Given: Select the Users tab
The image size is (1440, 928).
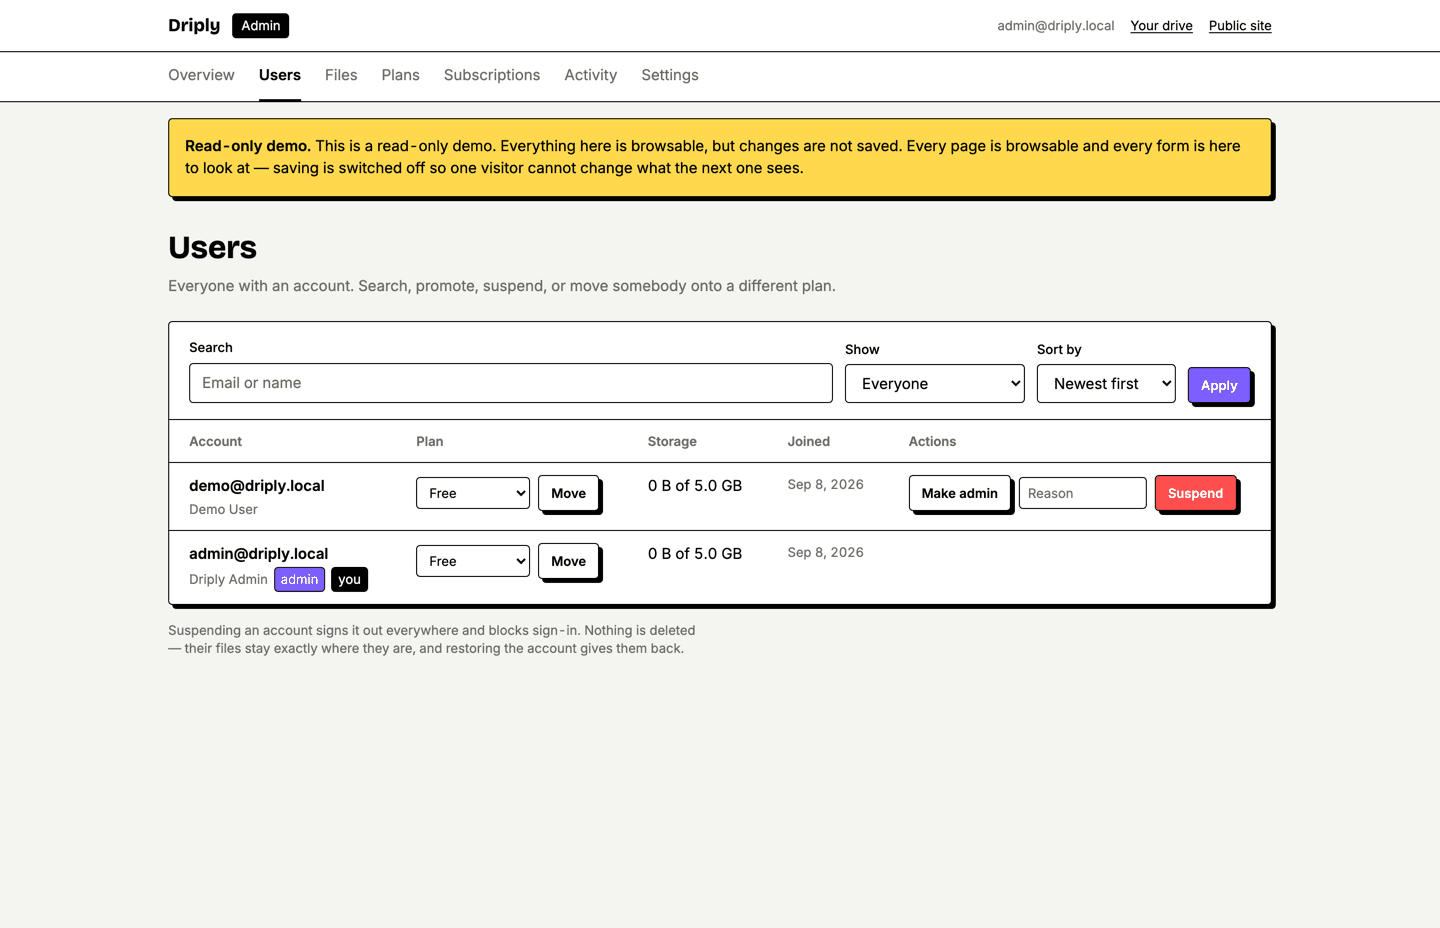Looking at the screenshot, I should pyautogui.click(x=280, y=75).
